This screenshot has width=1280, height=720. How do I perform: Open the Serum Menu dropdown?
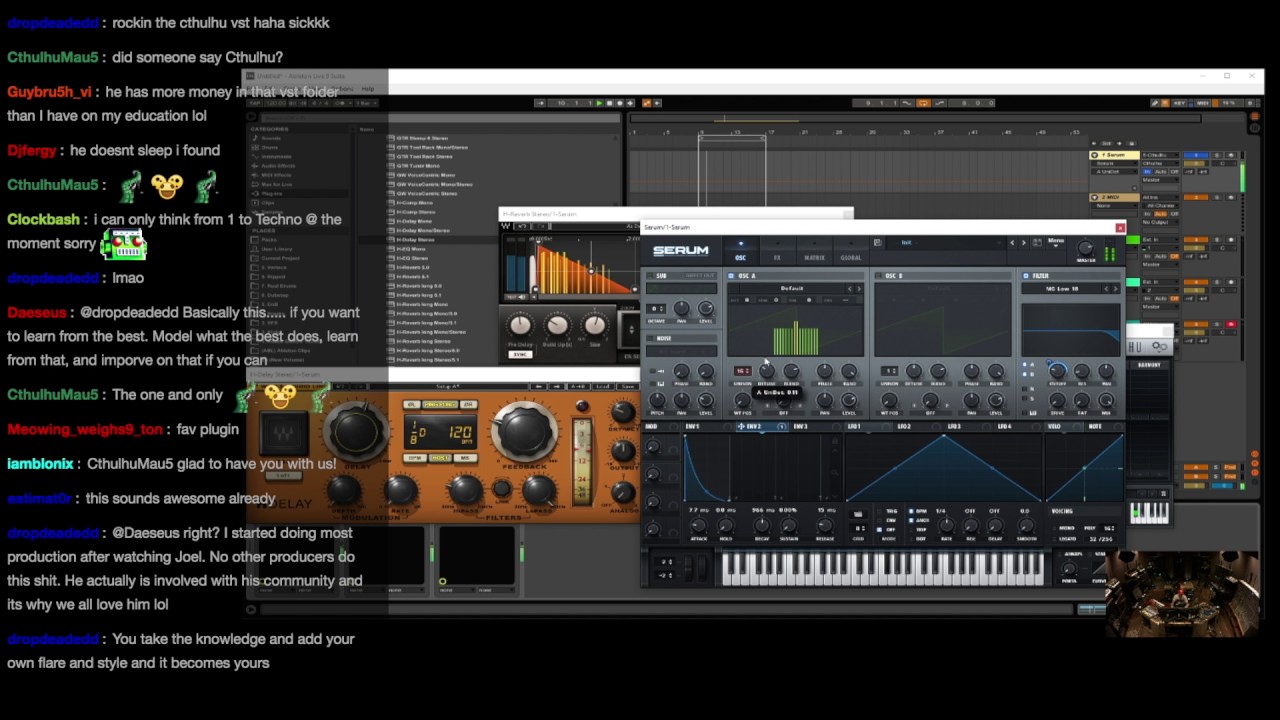1055,241
